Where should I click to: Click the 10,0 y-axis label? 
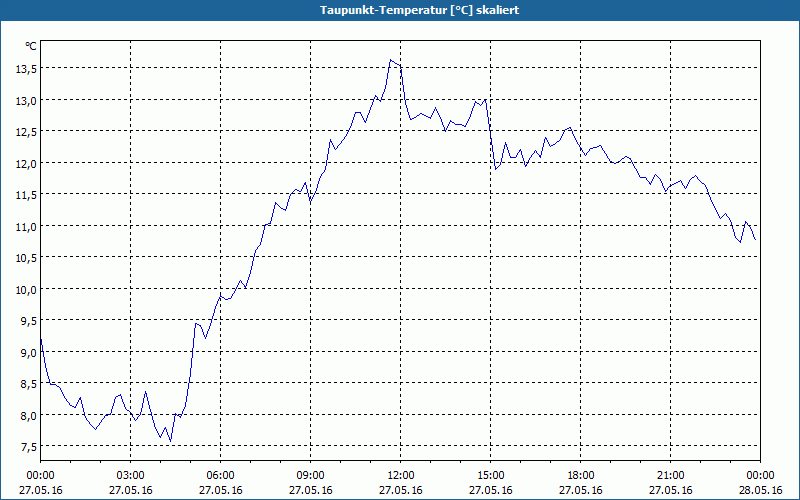click(x=26, y=289)
